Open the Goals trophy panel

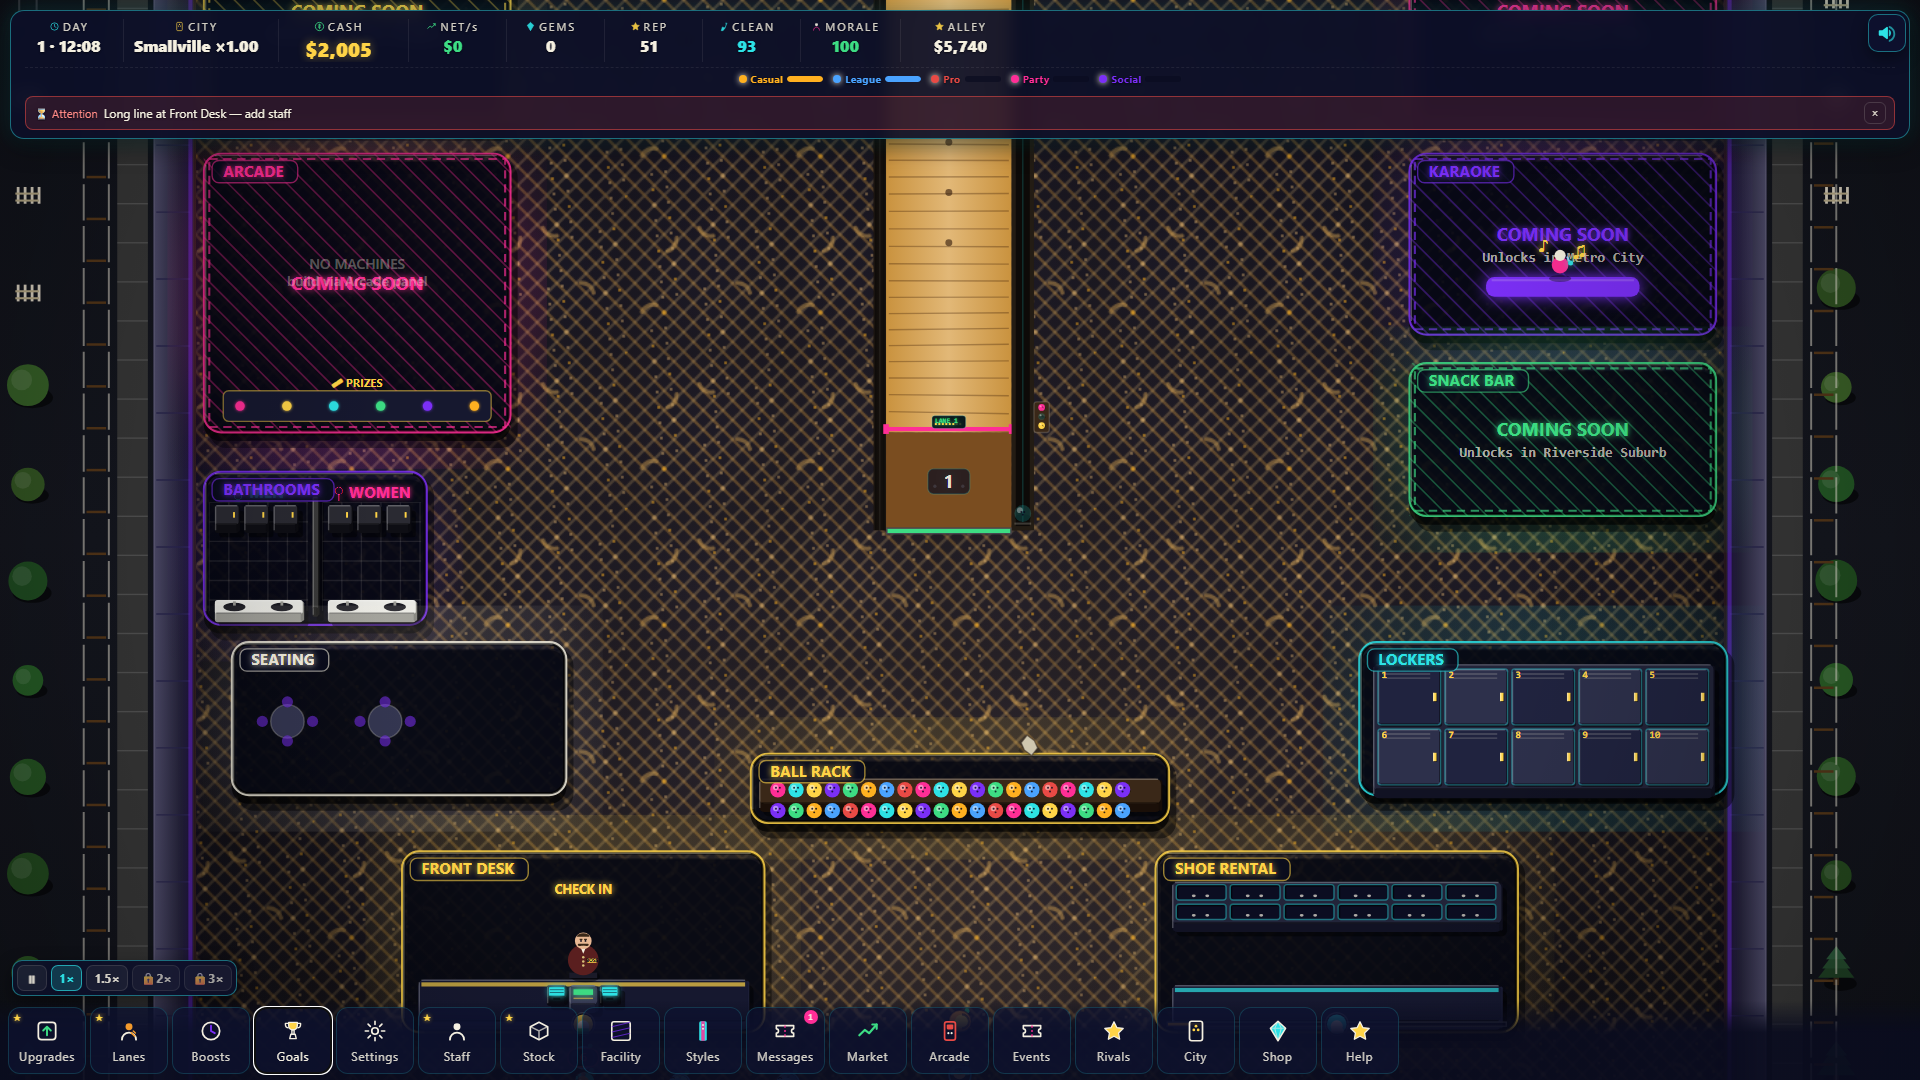[293, 1041]
